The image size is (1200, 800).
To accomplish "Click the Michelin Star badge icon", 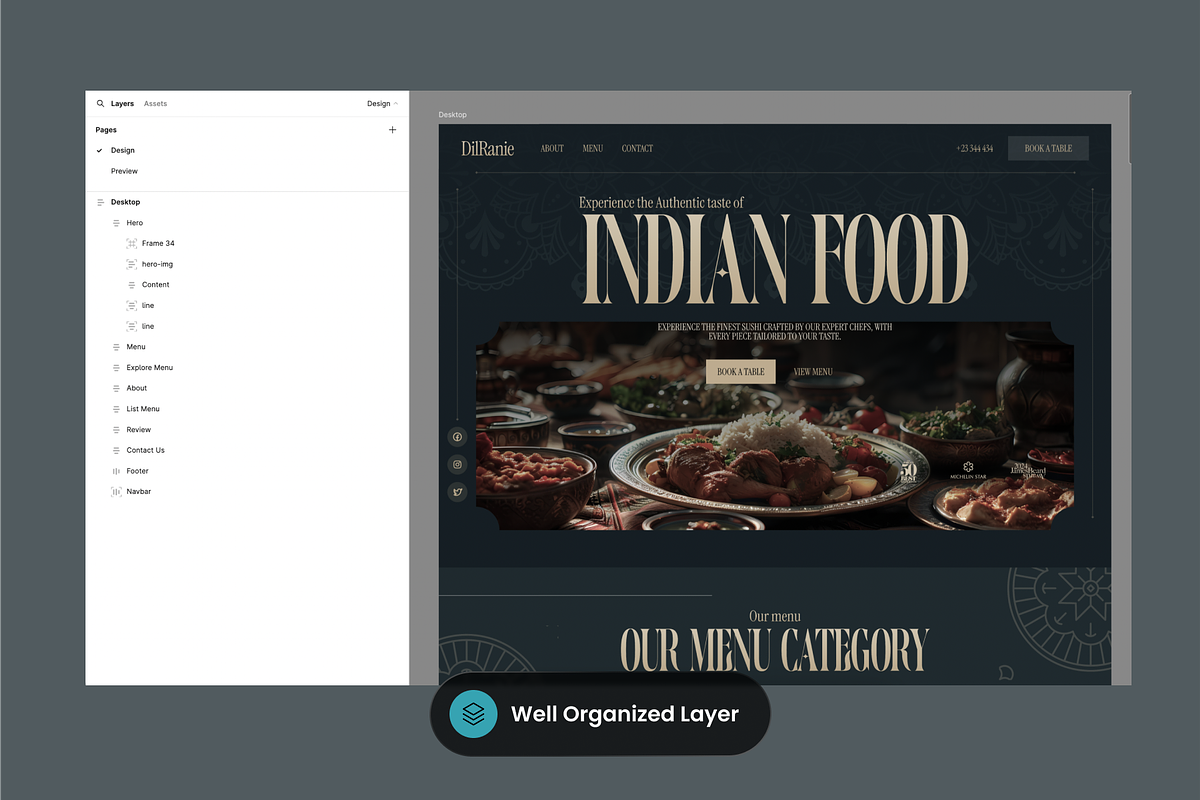I will pos(968,466).
